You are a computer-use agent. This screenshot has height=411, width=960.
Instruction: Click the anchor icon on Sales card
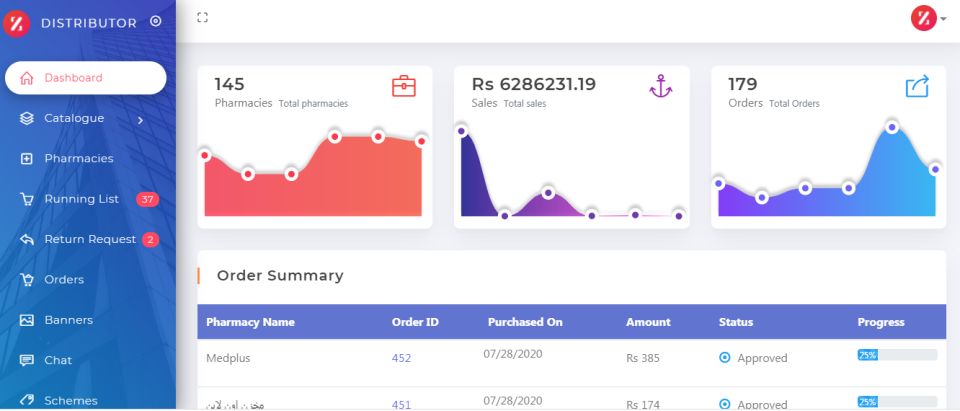point(660,87)
